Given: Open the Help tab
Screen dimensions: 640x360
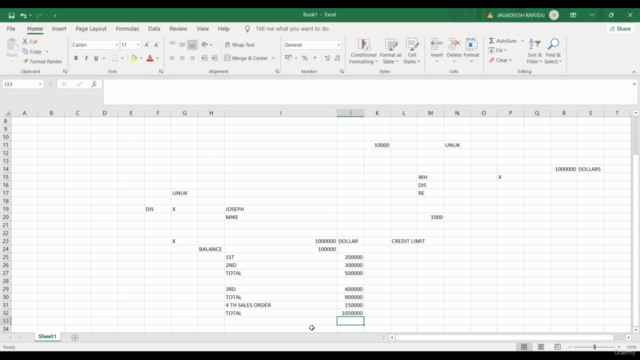Looking at the screenshot, I should coord(223,29).
